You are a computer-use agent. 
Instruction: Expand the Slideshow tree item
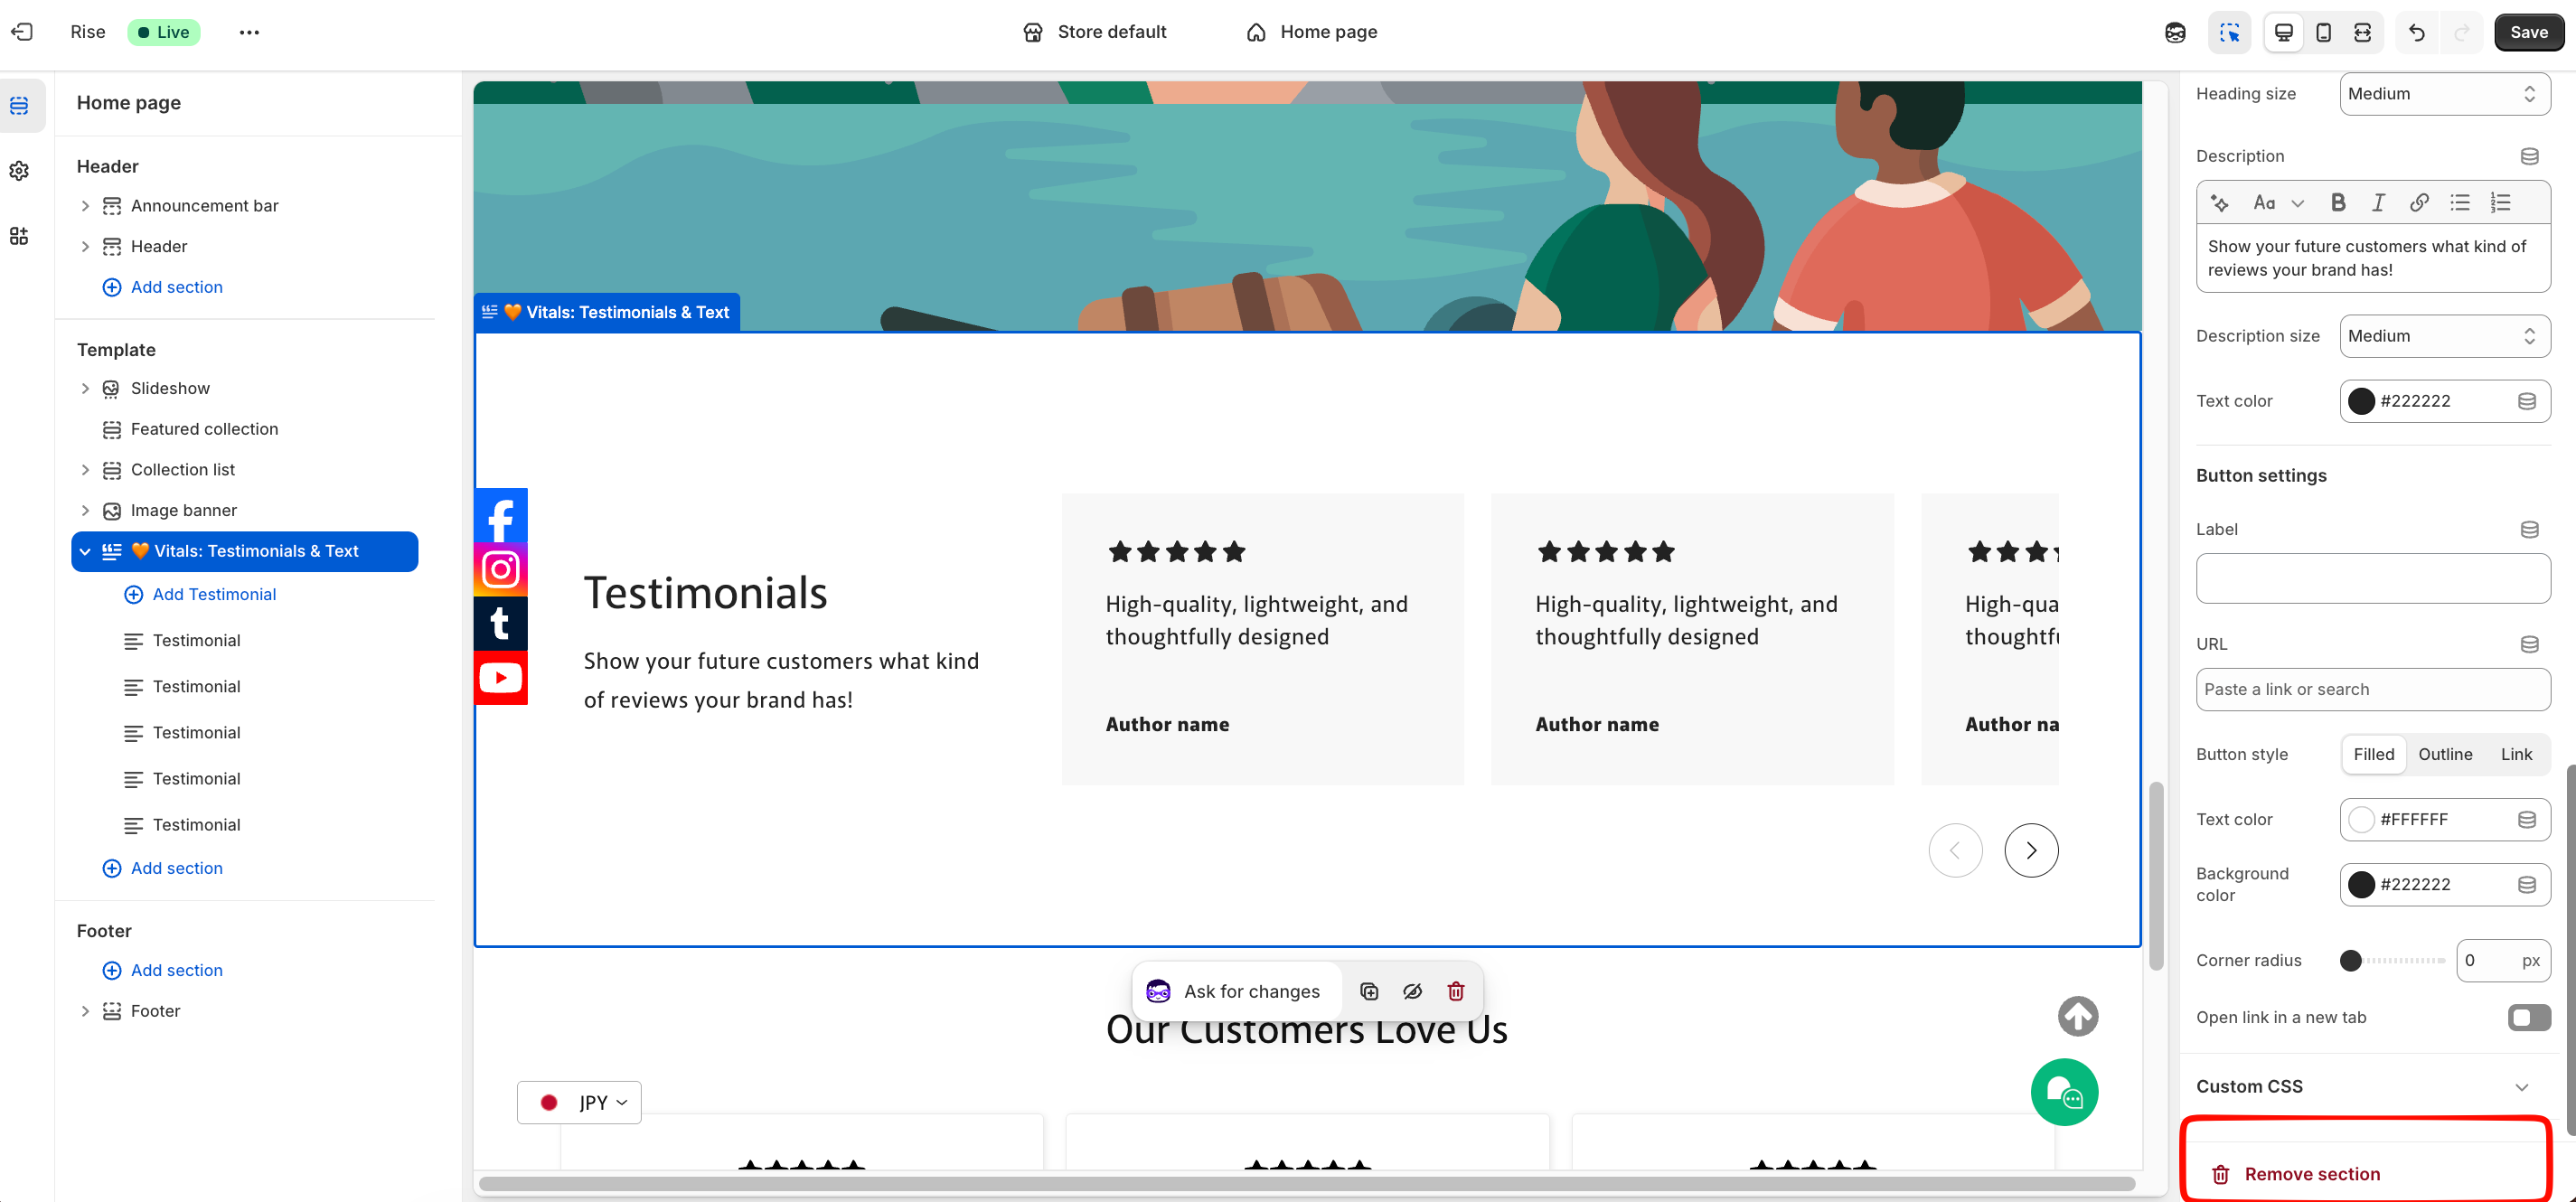pyautogui.click(x=85, y=388)
